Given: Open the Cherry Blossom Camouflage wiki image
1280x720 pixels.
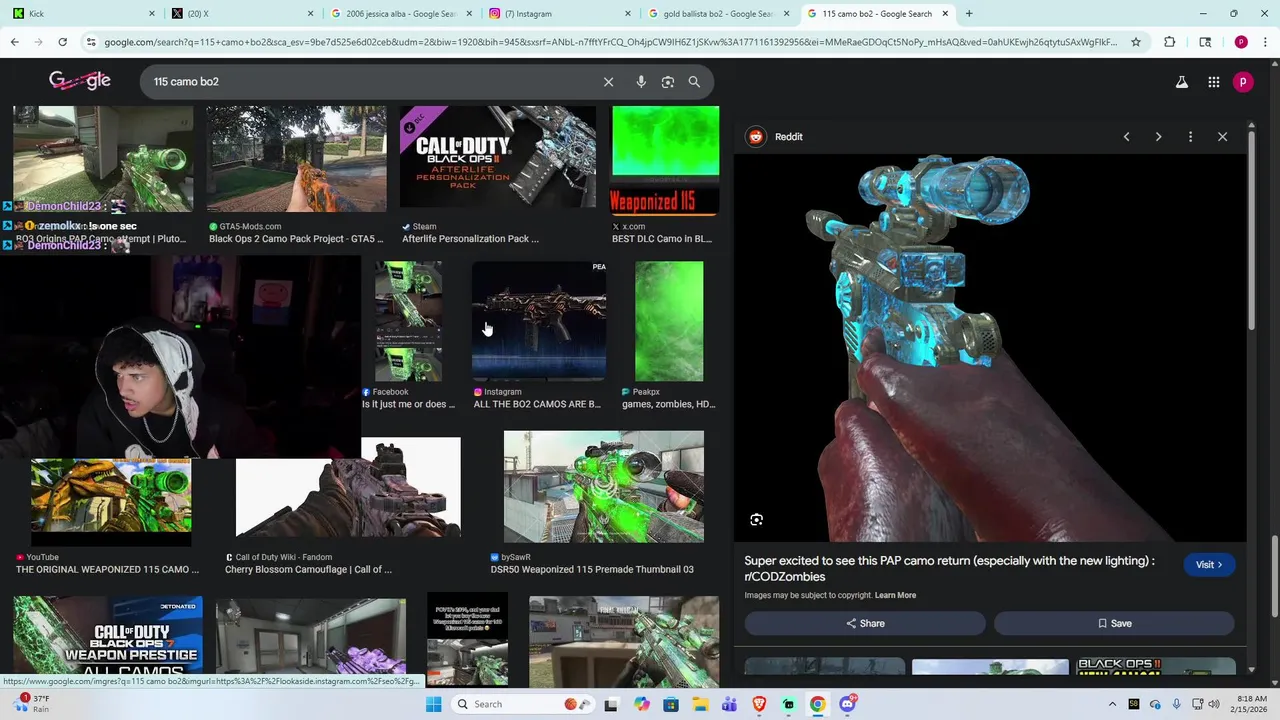Looking at the screenshot, I should [x=348, y=488].
